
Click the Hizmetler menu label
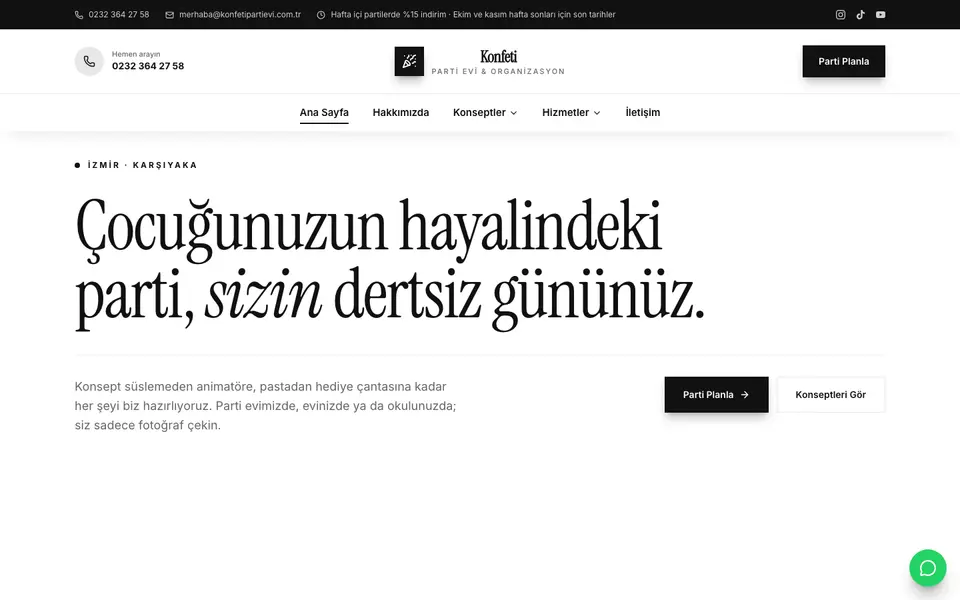[x=565, y=113]
